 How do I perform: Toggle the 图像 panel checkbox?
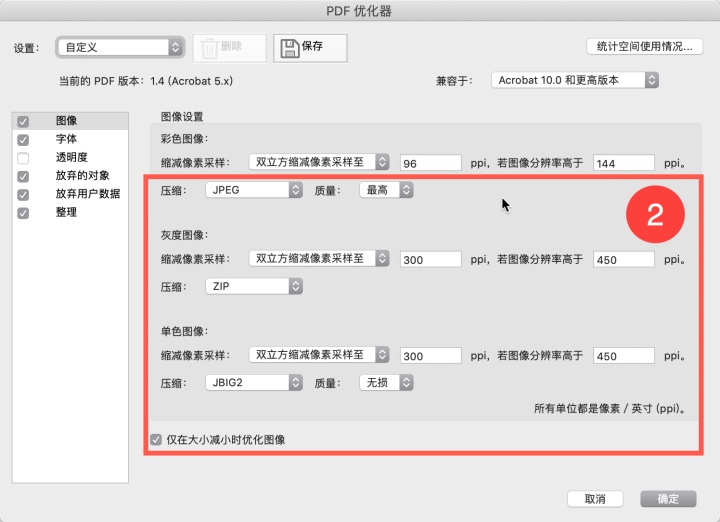click(23, 121)
